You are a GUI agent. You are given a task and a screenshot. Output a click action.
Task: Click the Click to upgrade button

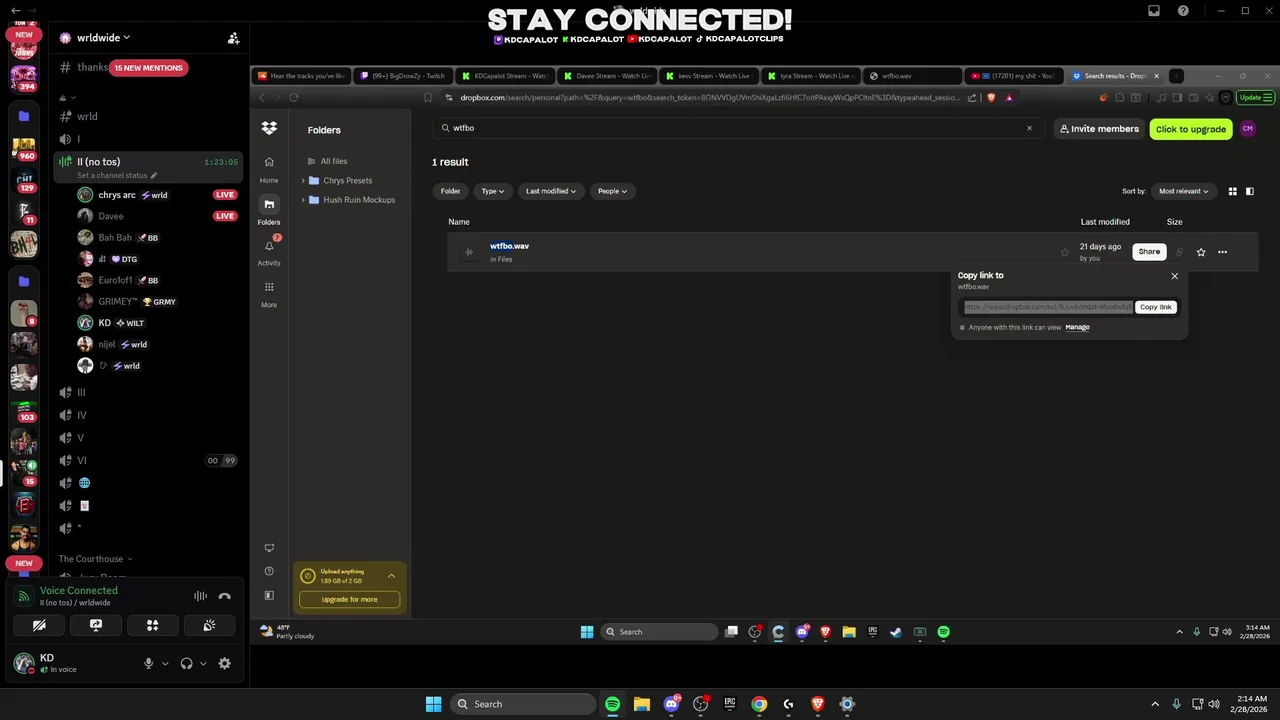coord(1191,129)
